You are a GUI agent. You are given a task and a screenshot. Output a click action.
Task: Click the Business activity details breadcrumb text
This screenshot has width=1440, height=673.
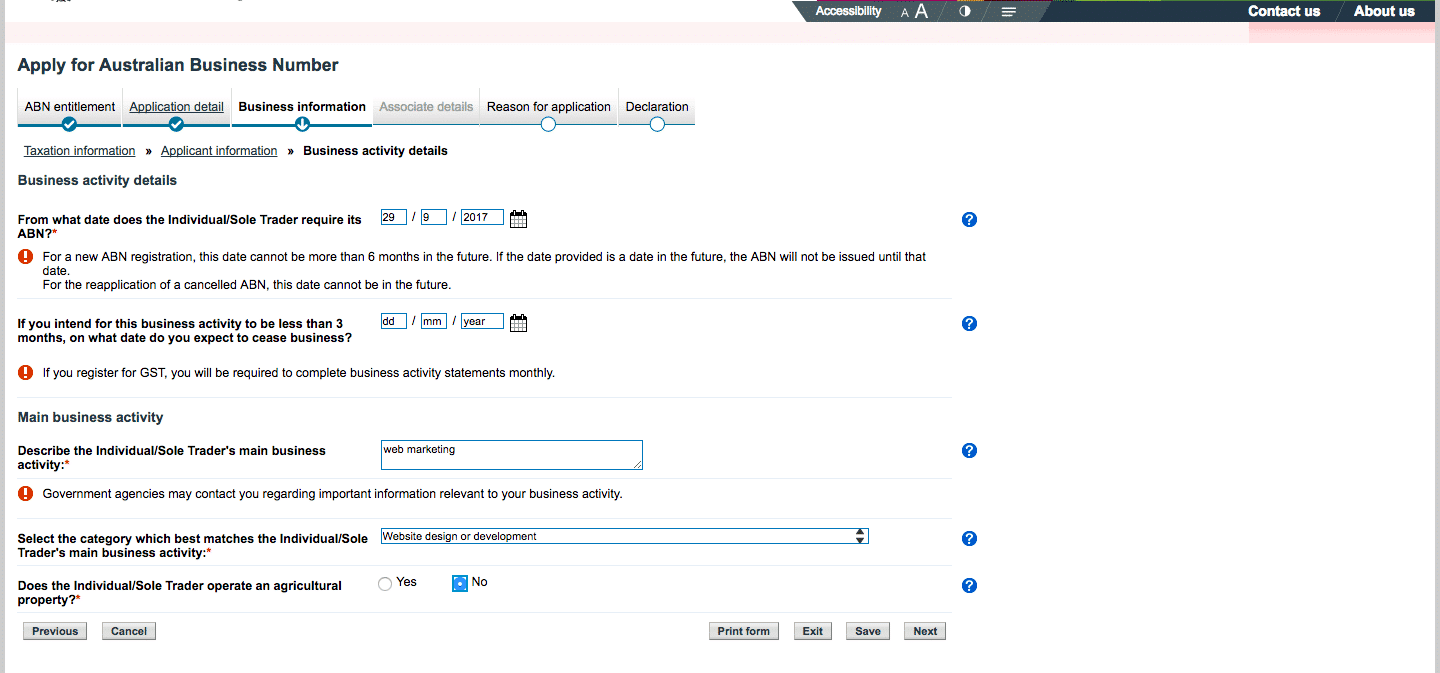[x=375, y=151]
